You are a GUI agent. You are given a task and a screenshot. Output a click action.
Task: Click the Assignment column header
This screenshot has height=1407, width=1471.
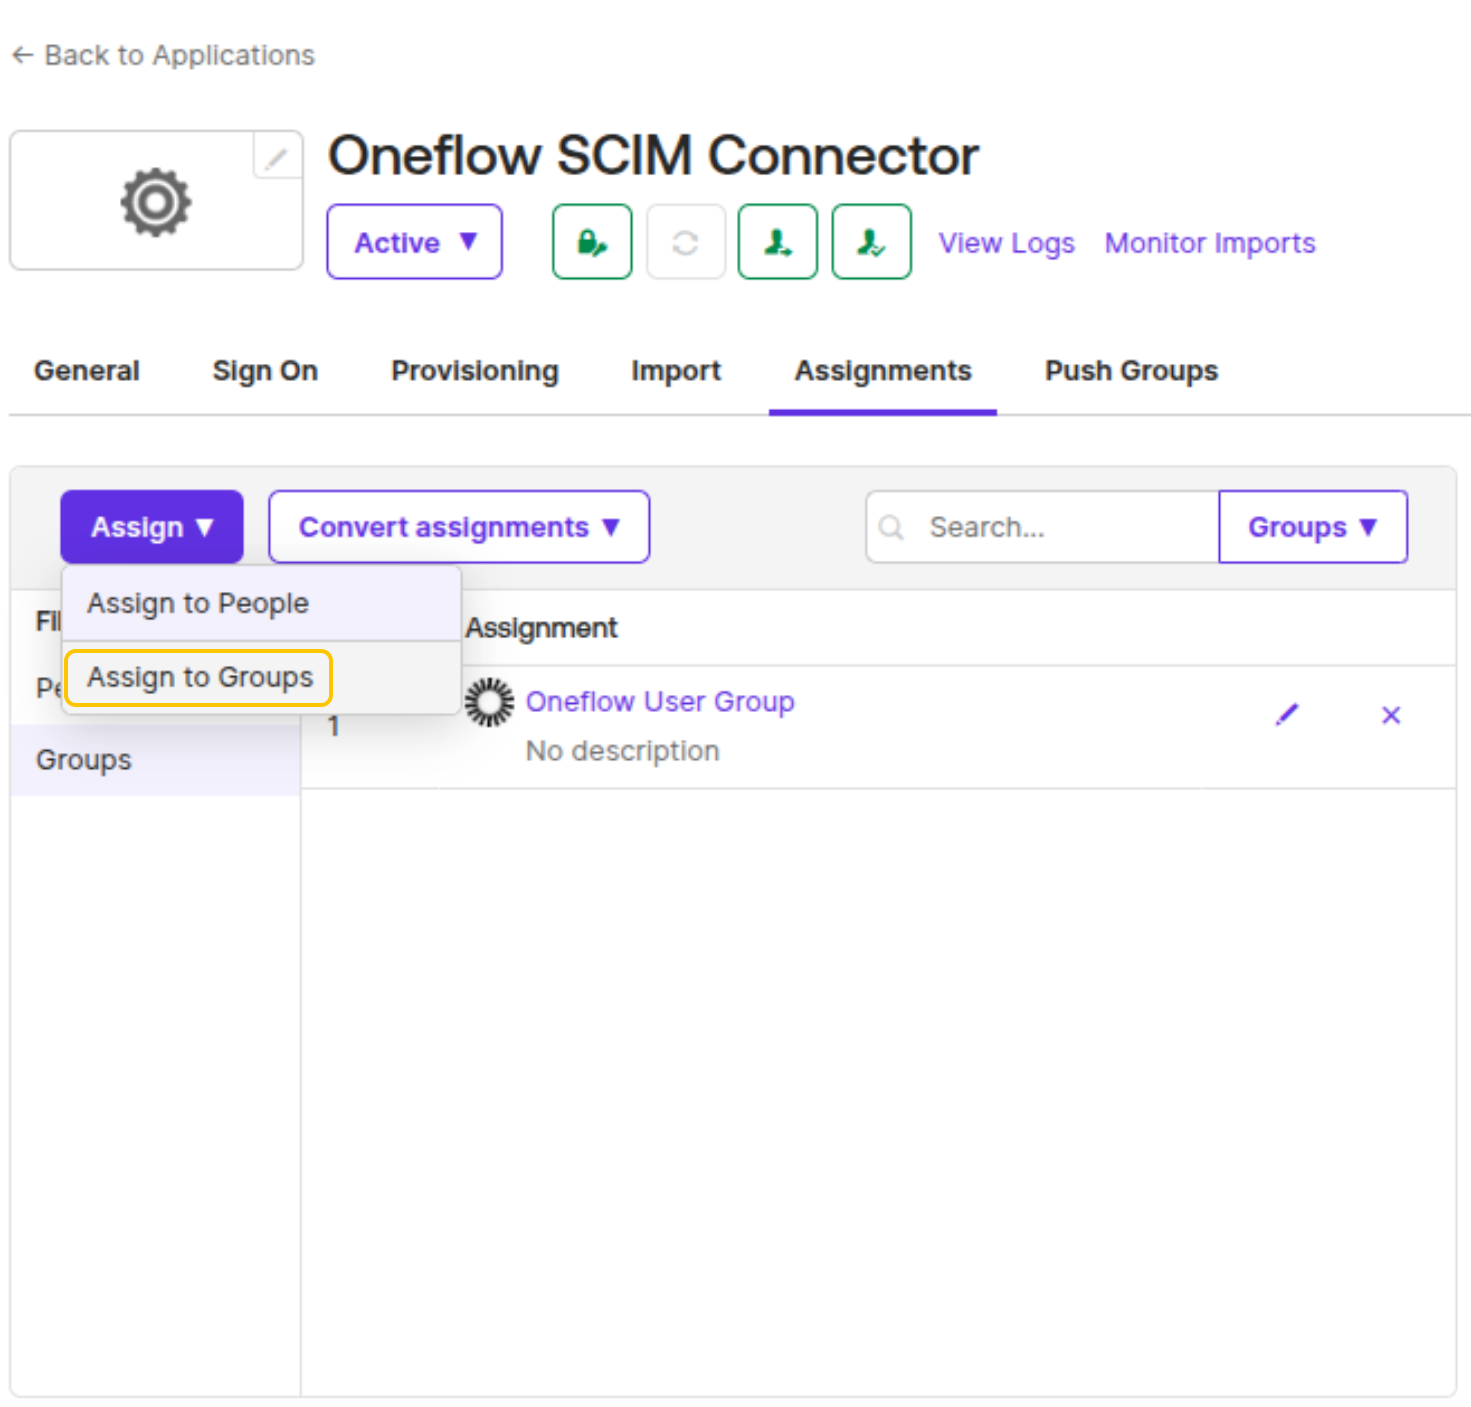541,628
